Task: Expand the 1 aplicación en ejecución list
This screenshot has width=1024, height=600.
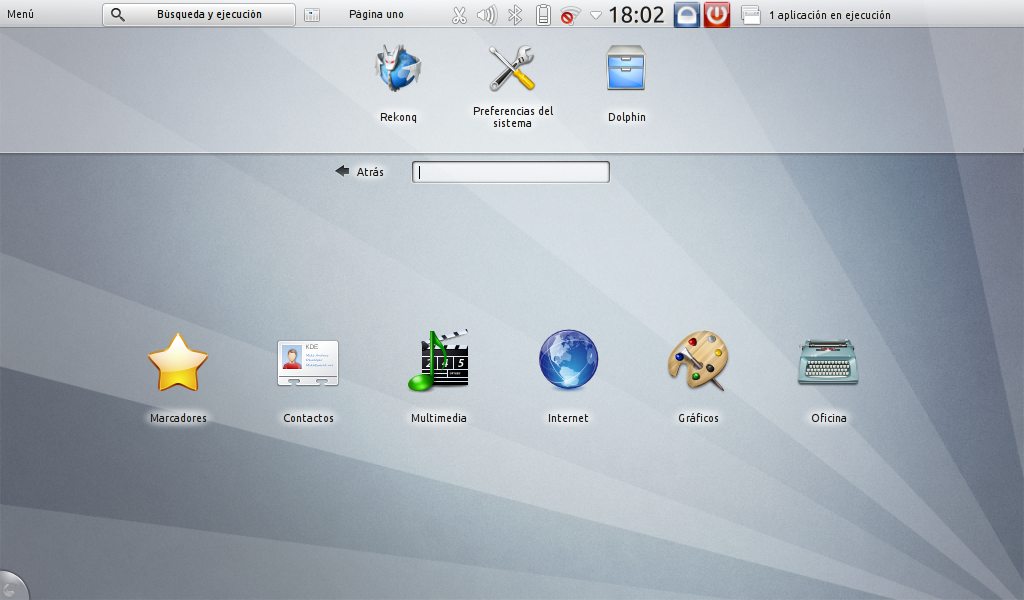Action: 829,15
